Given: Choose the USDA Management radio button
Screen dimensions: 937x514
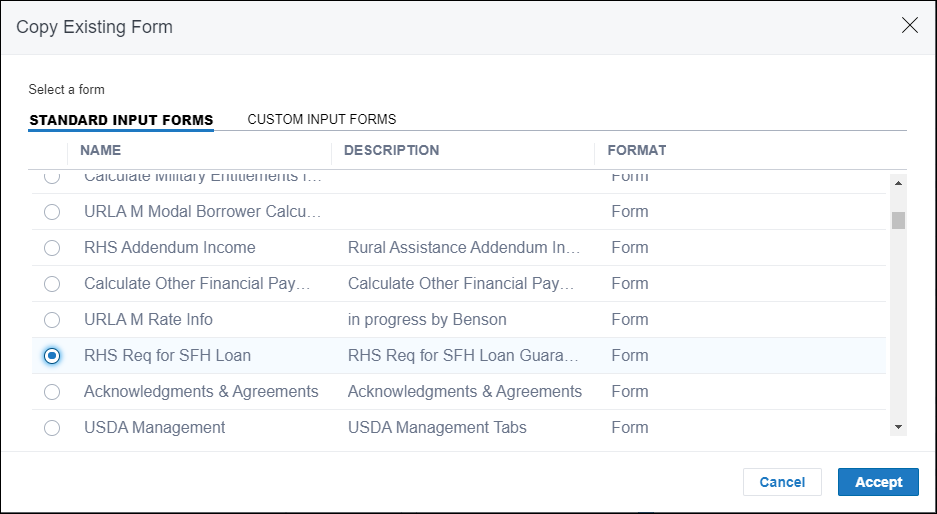Looking at the screenshot, I should pos(52,428).
